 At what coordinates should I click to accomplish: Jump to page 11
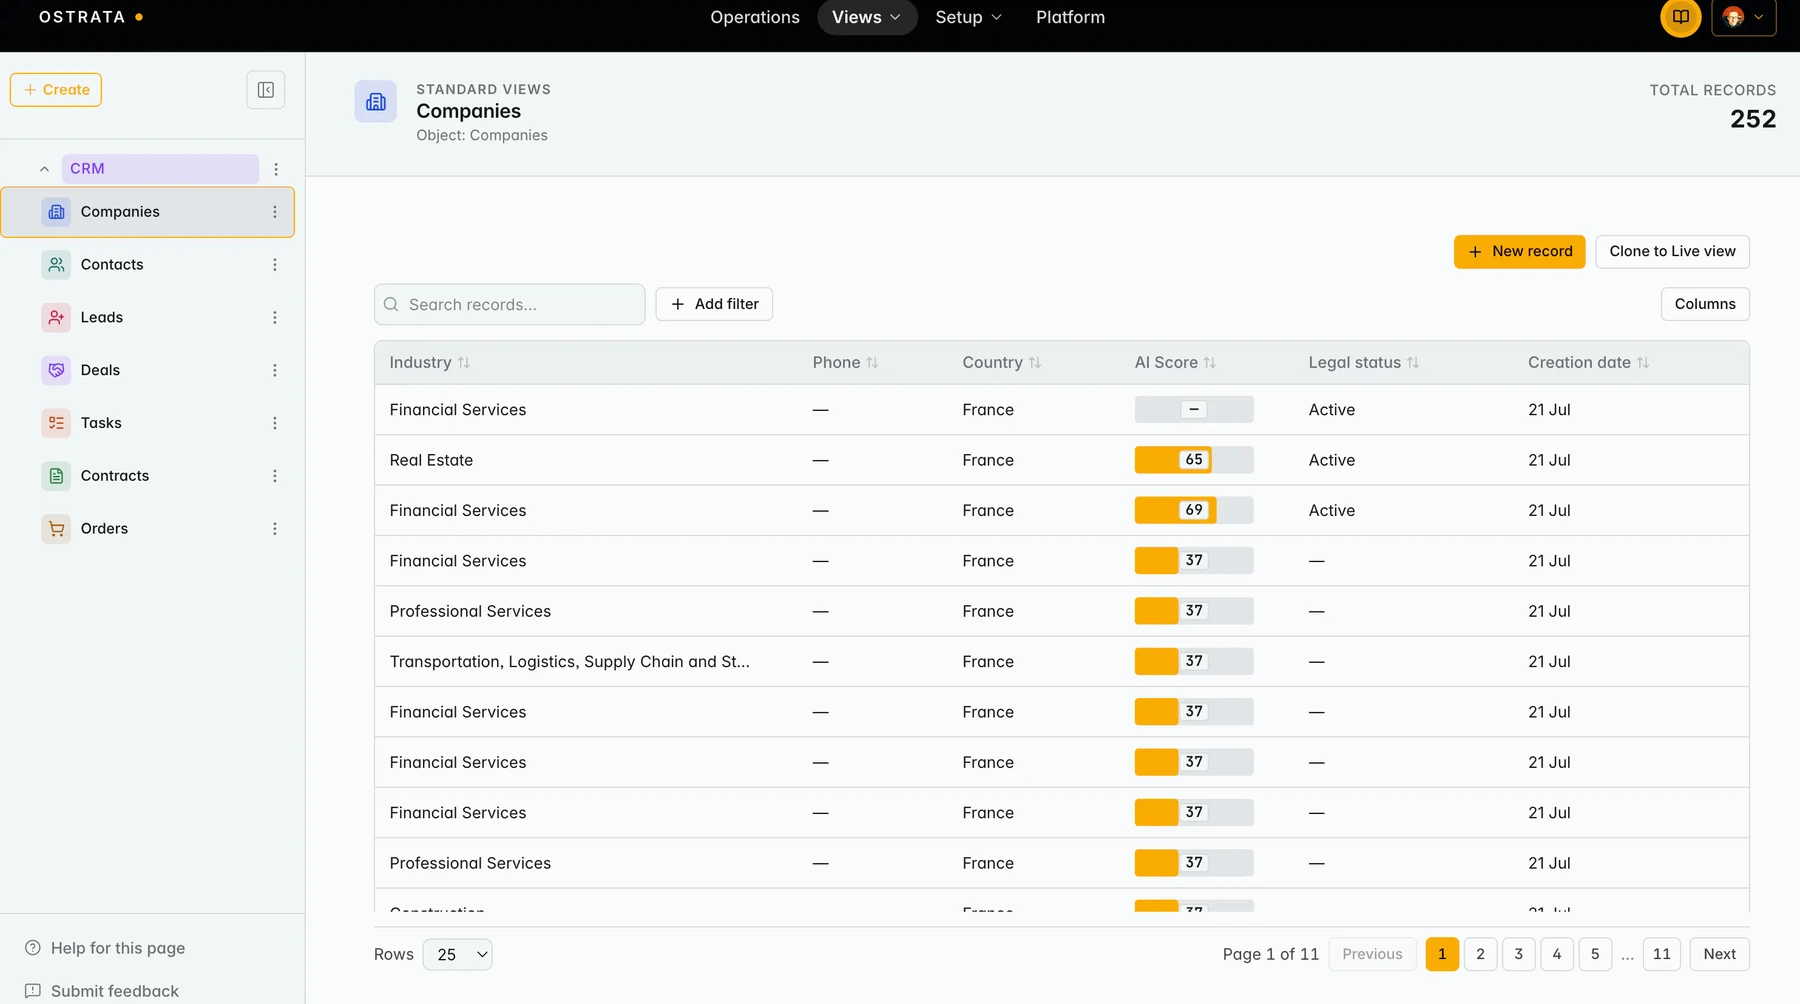click(1661, 954)
